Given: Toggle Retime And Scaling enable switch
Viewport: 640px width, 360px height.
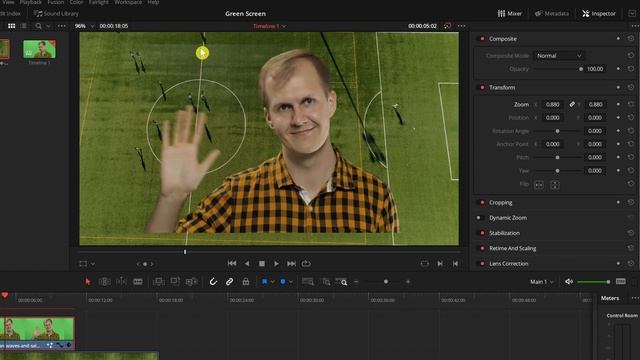Looking at the screenshot, I should (x=482, y=248).
